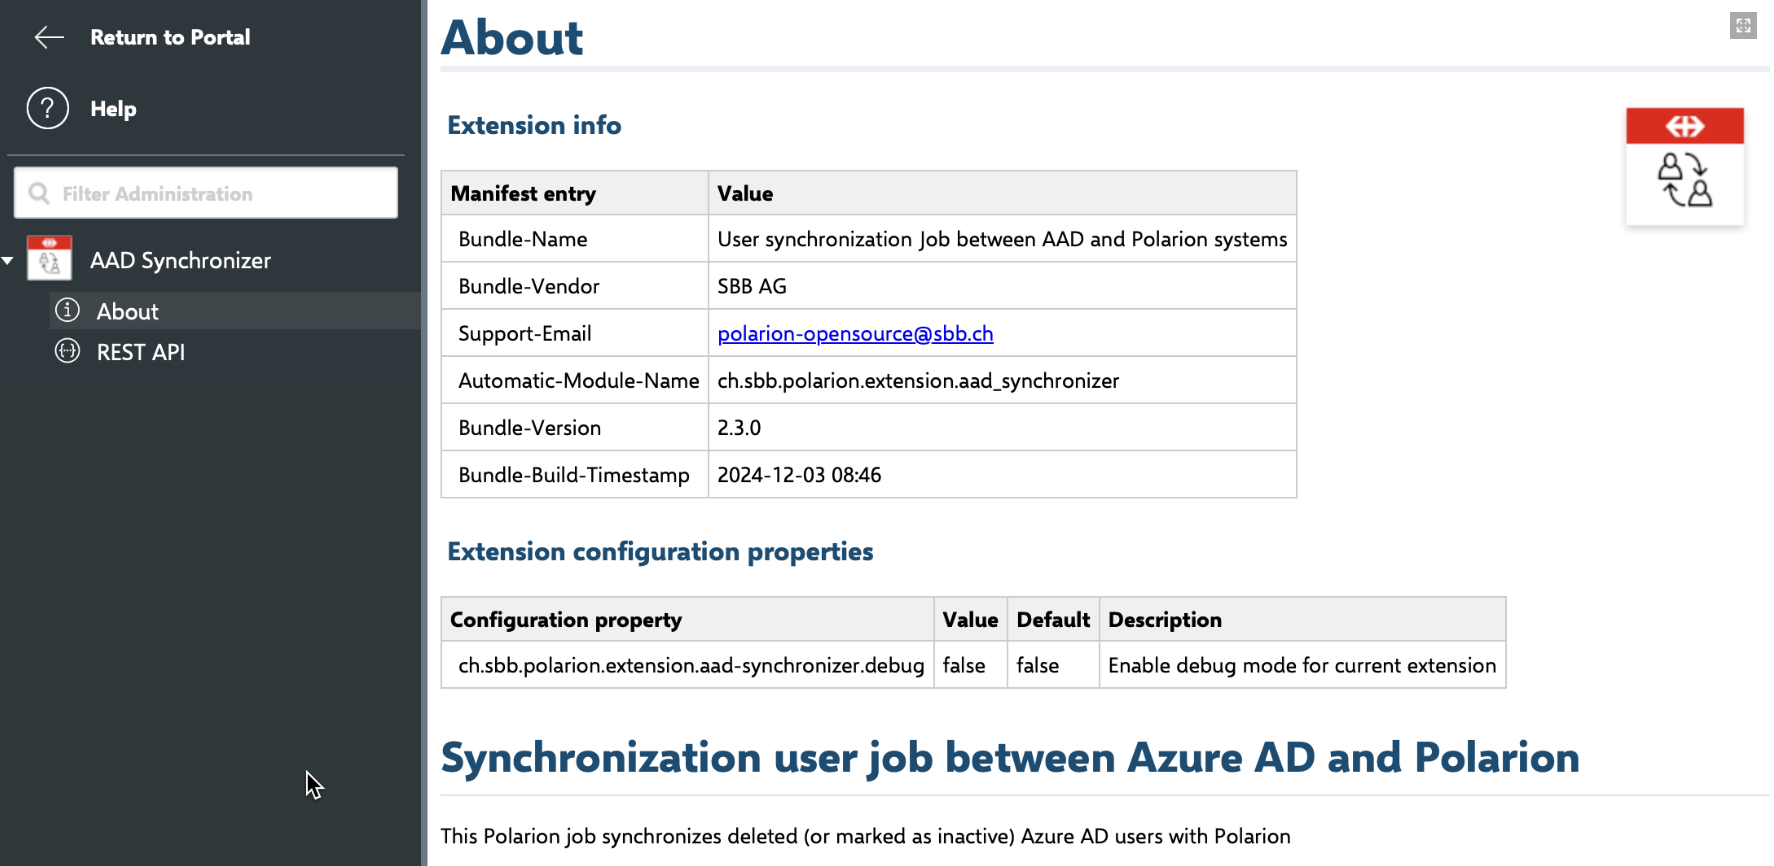Select AAD Synchronizer in the navigation
The image size is (1774, 866).
pos(180,260)
